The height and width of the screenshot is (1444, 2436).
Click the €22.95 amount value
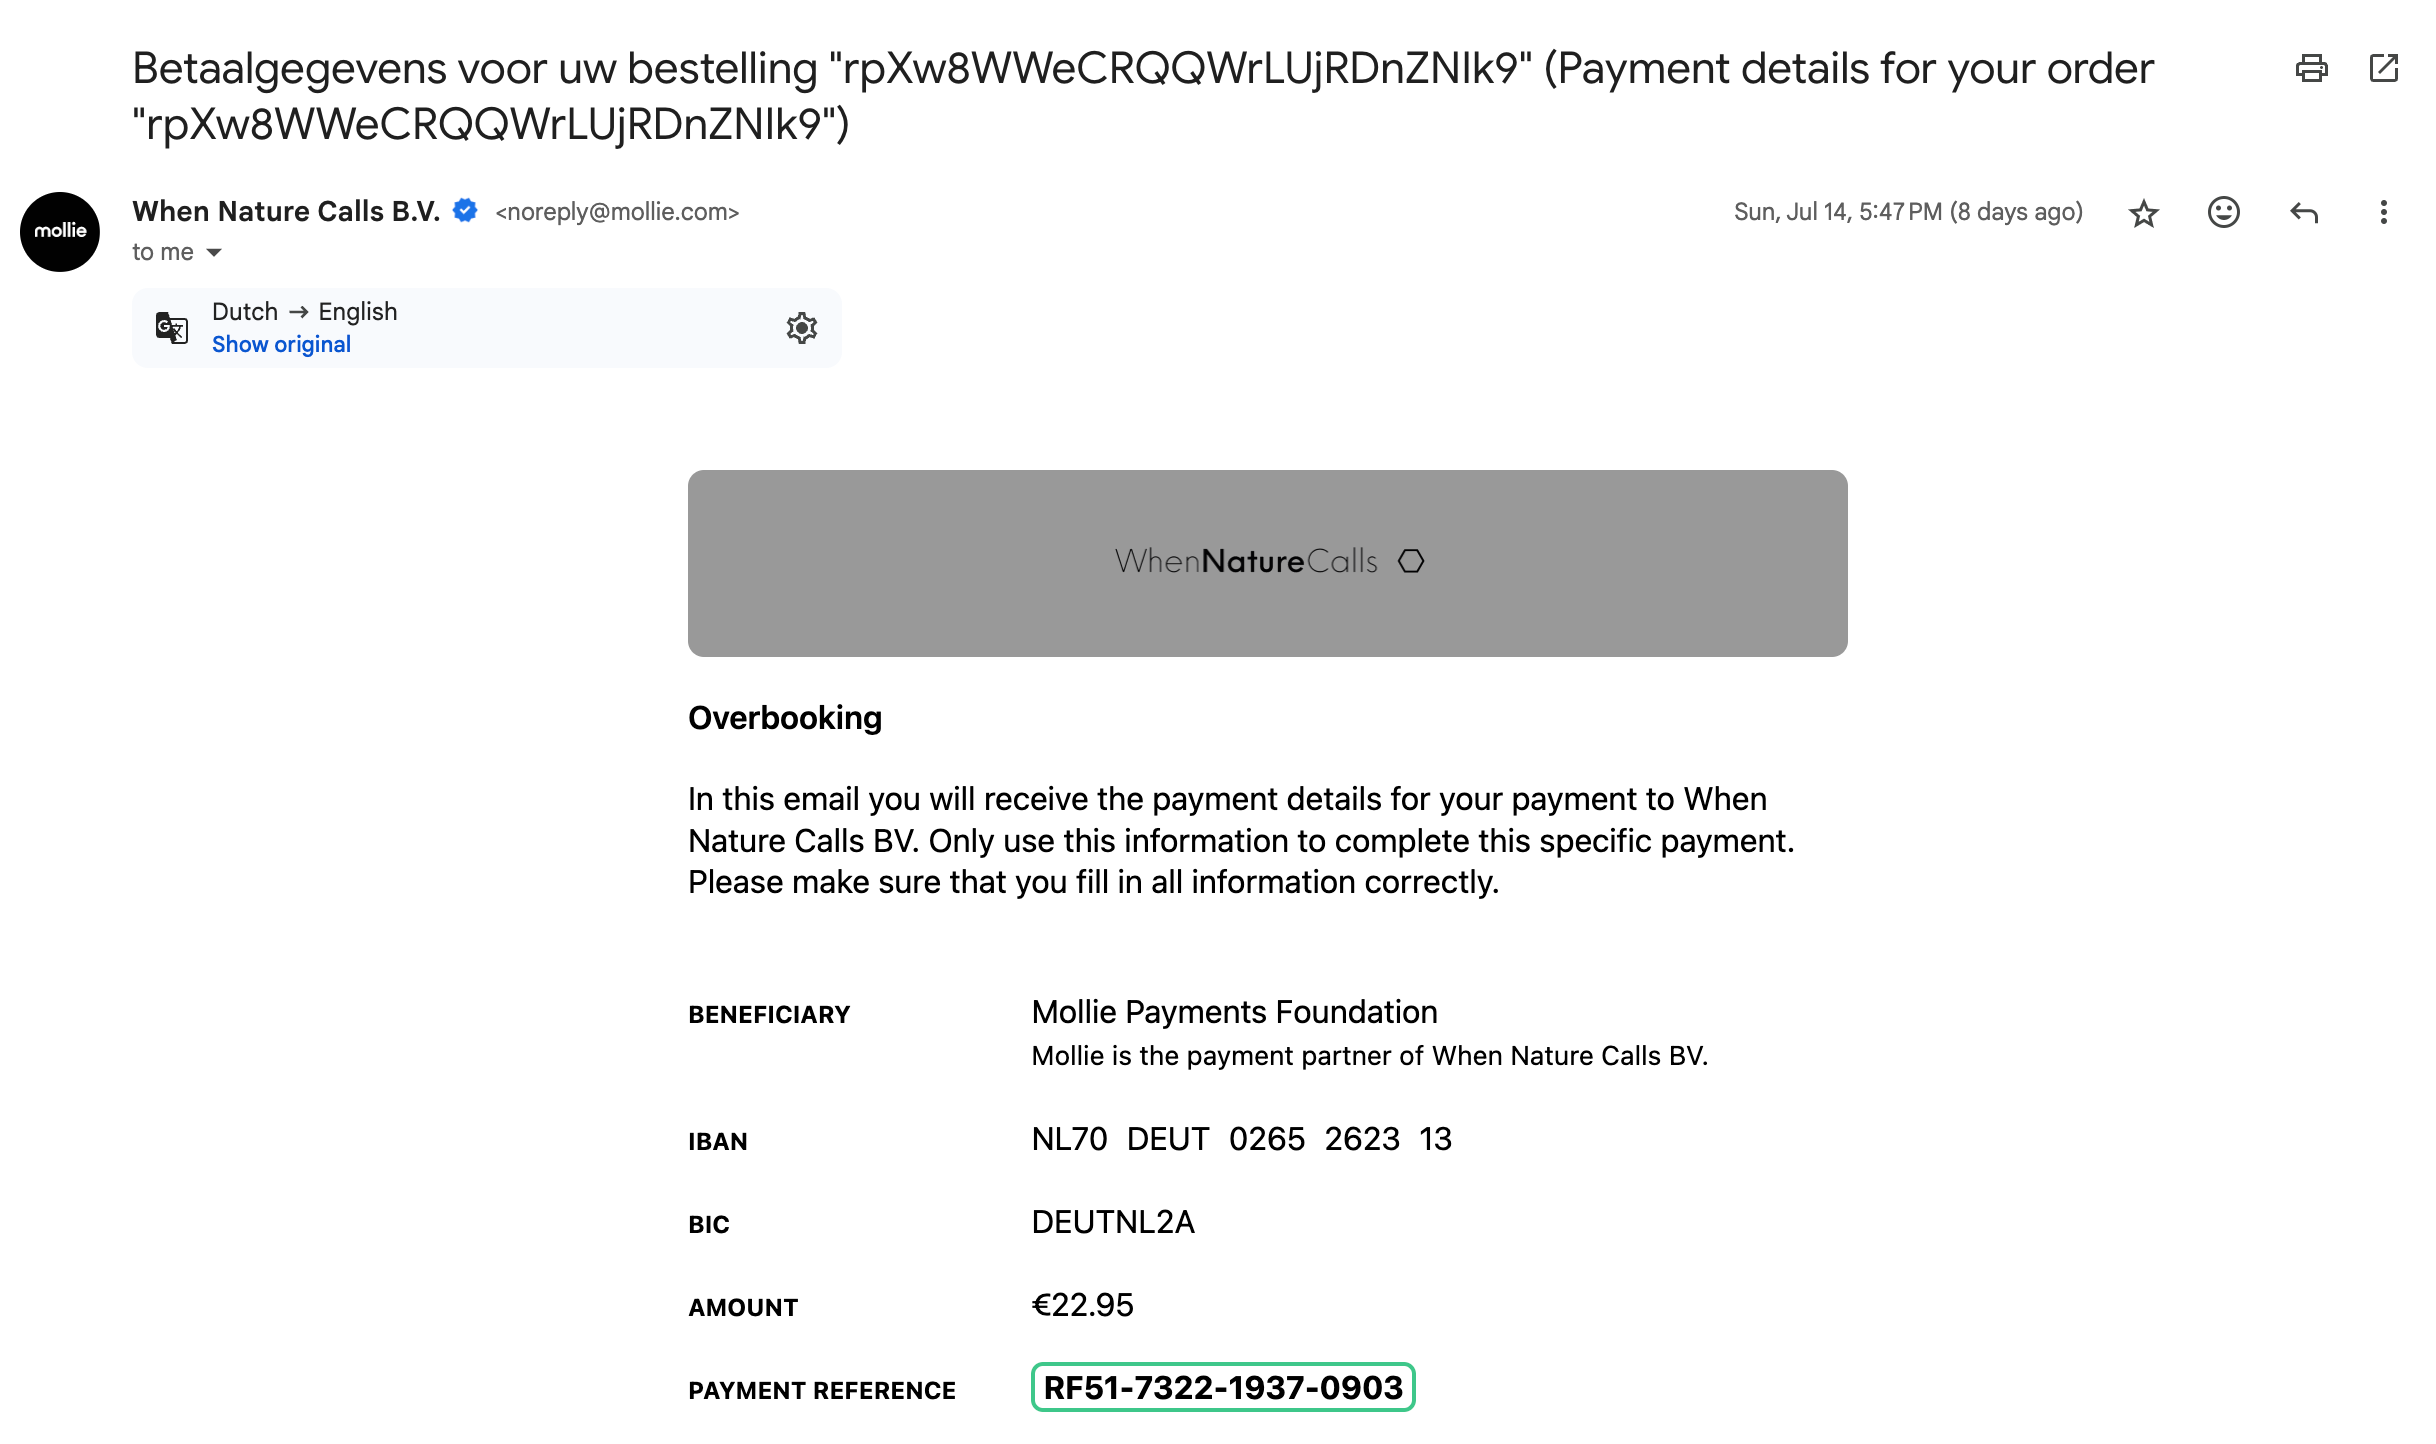coord(1082,1305)
